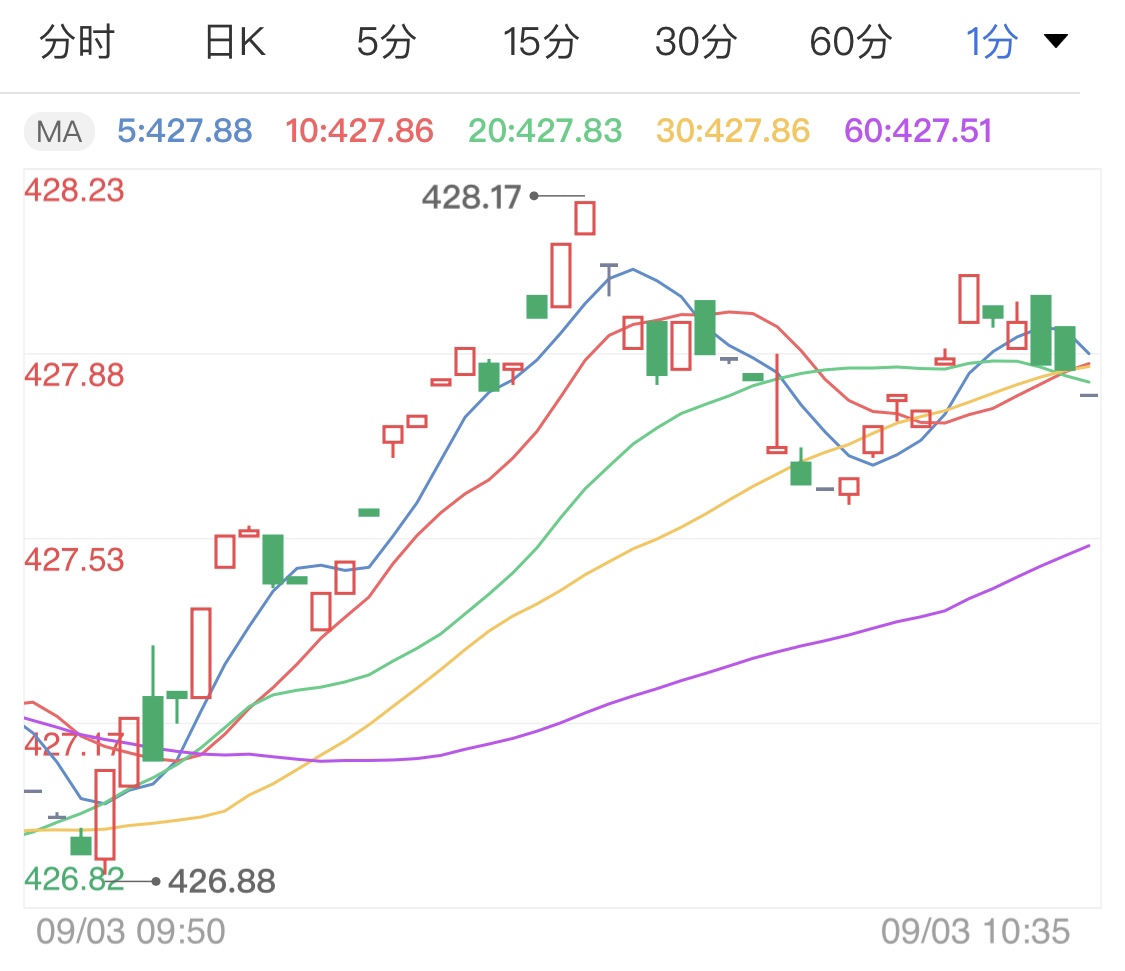Click the MA10 value 10:427.86
1125x971 pixels.
[359, 131]
